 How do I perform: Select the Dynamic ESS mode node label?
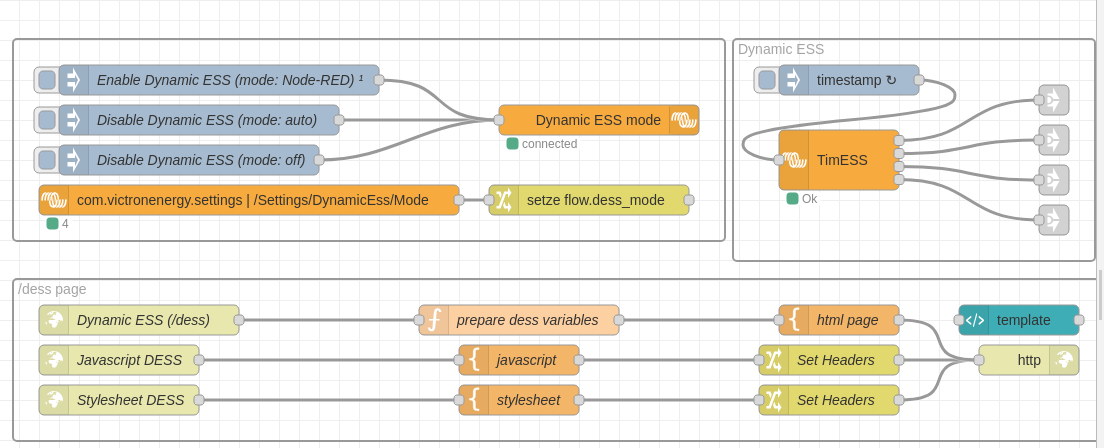(x=598, y=120)
